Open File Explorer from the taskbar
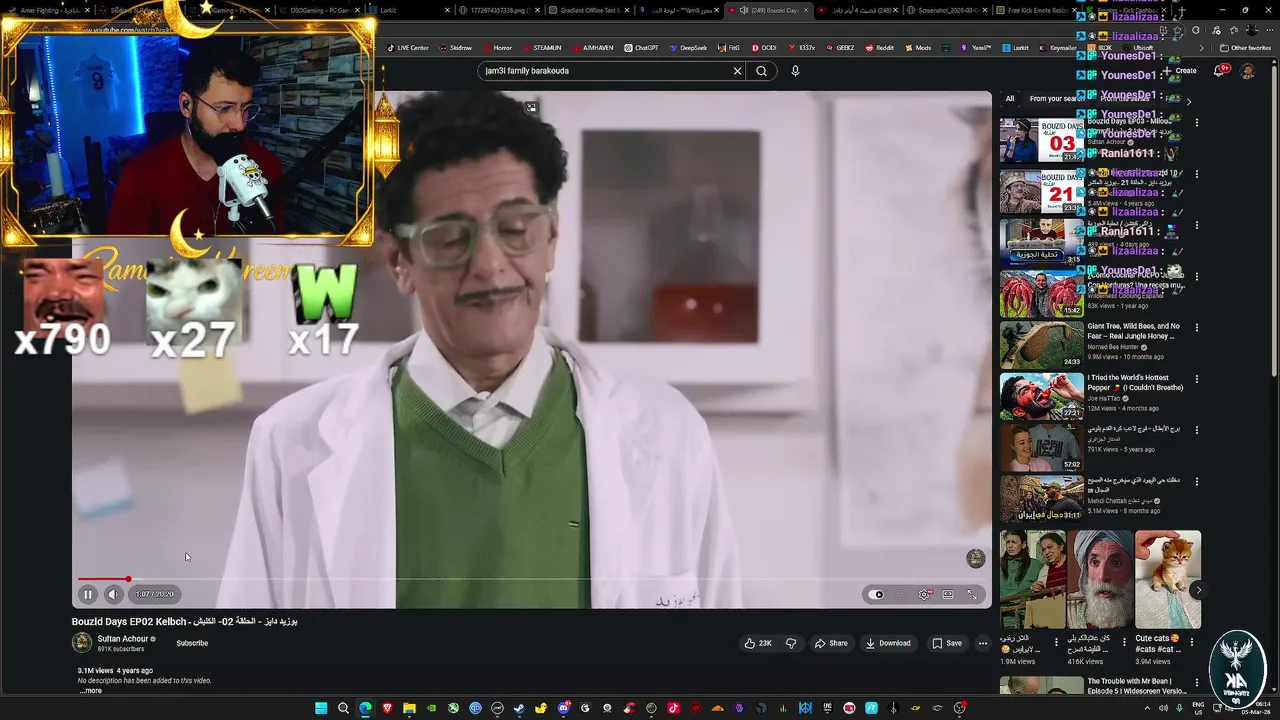Image resolution: width=1280 pixels, height=720 pixels. (x=409, y=708)
